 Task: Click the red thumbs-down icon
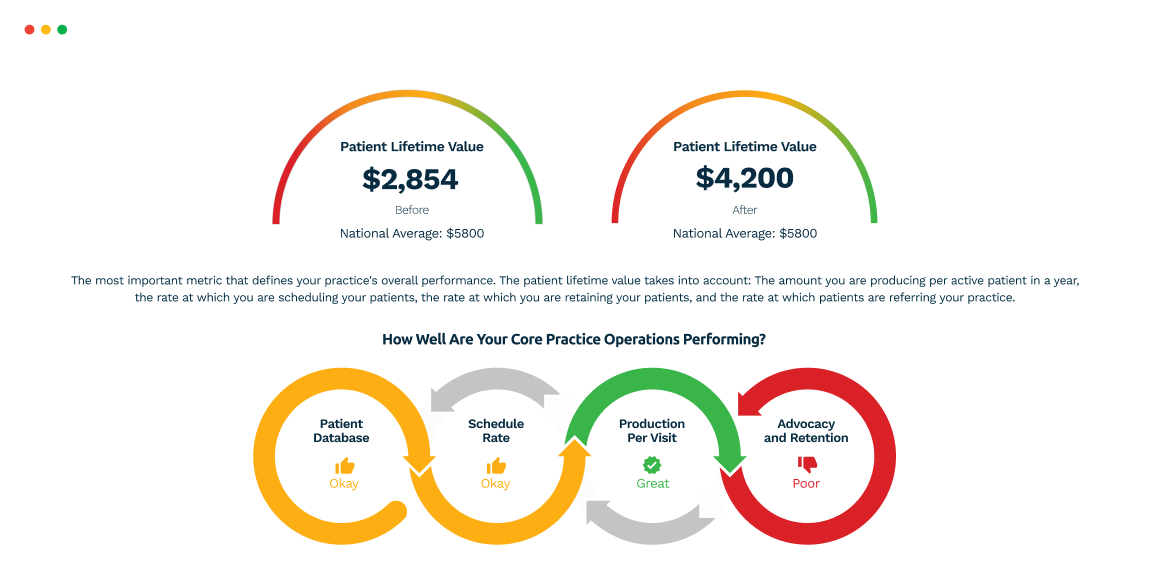coord(806,464)
